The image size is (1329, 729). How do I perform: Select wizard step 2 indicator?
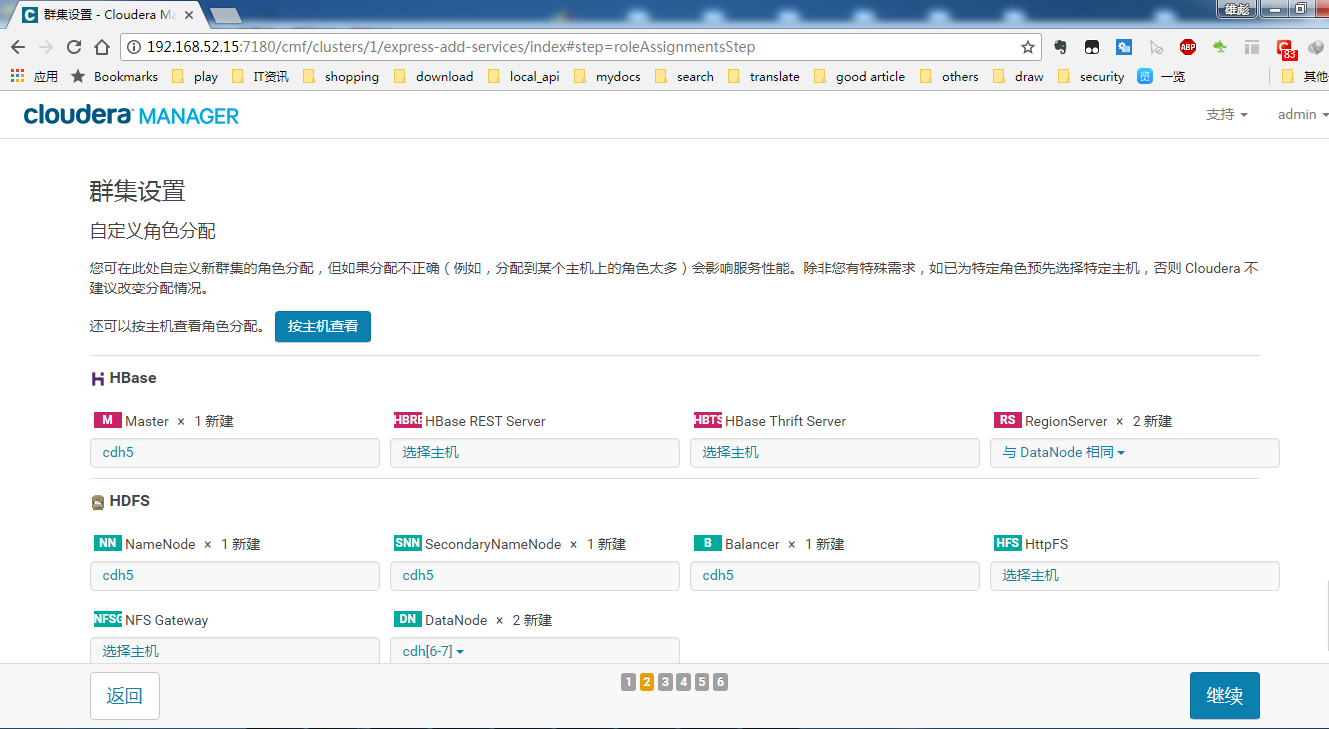[646, 682]
